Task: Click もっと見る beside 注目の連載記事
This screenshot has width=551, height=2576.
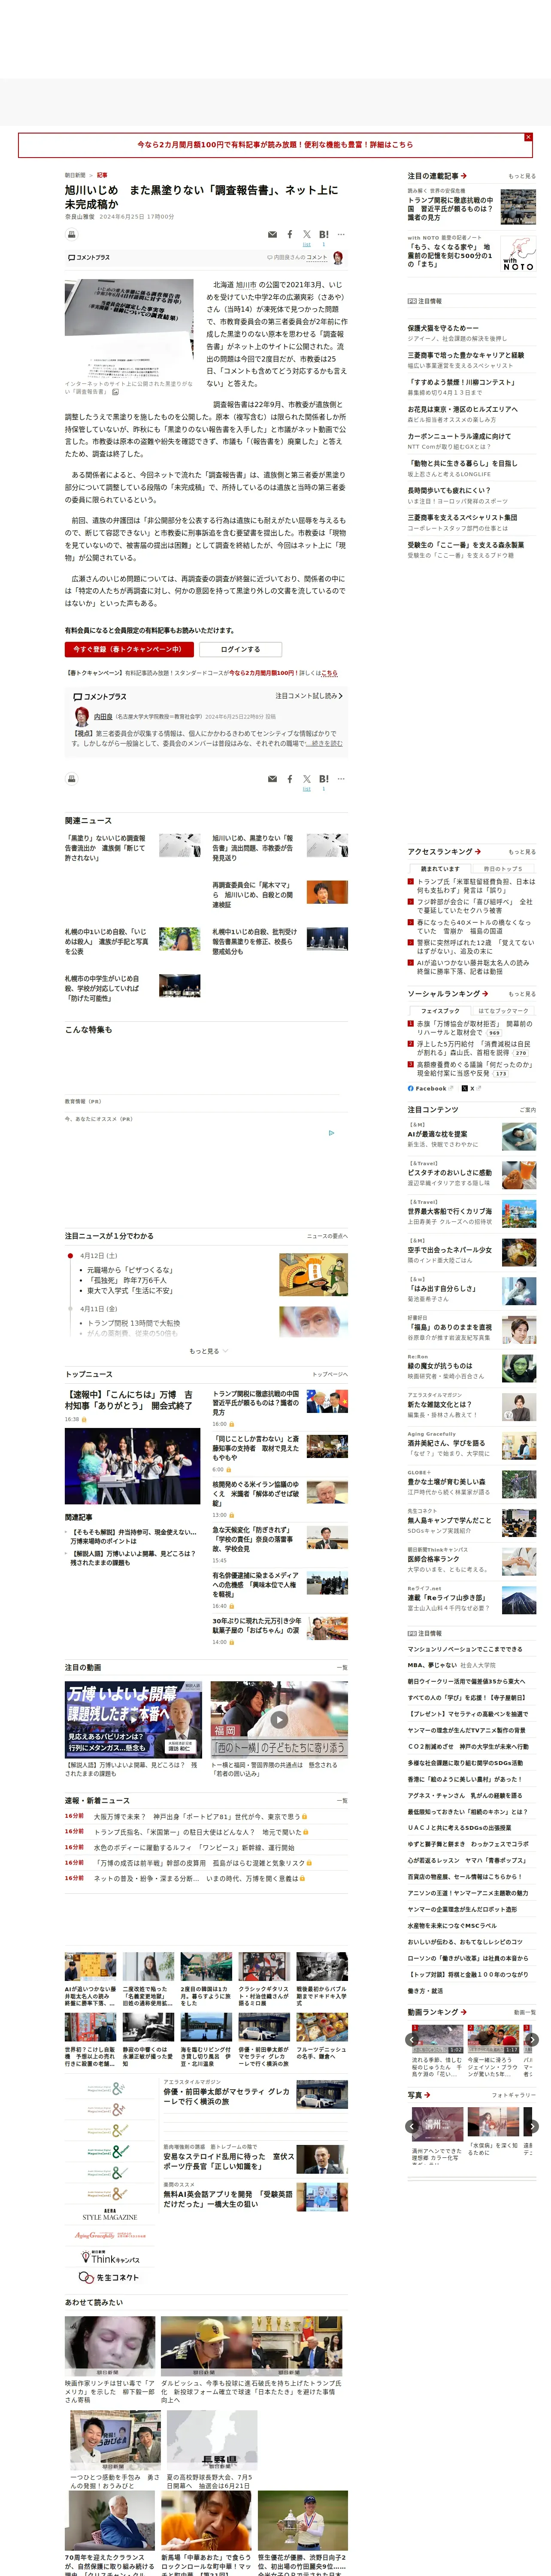Action: 522,176
